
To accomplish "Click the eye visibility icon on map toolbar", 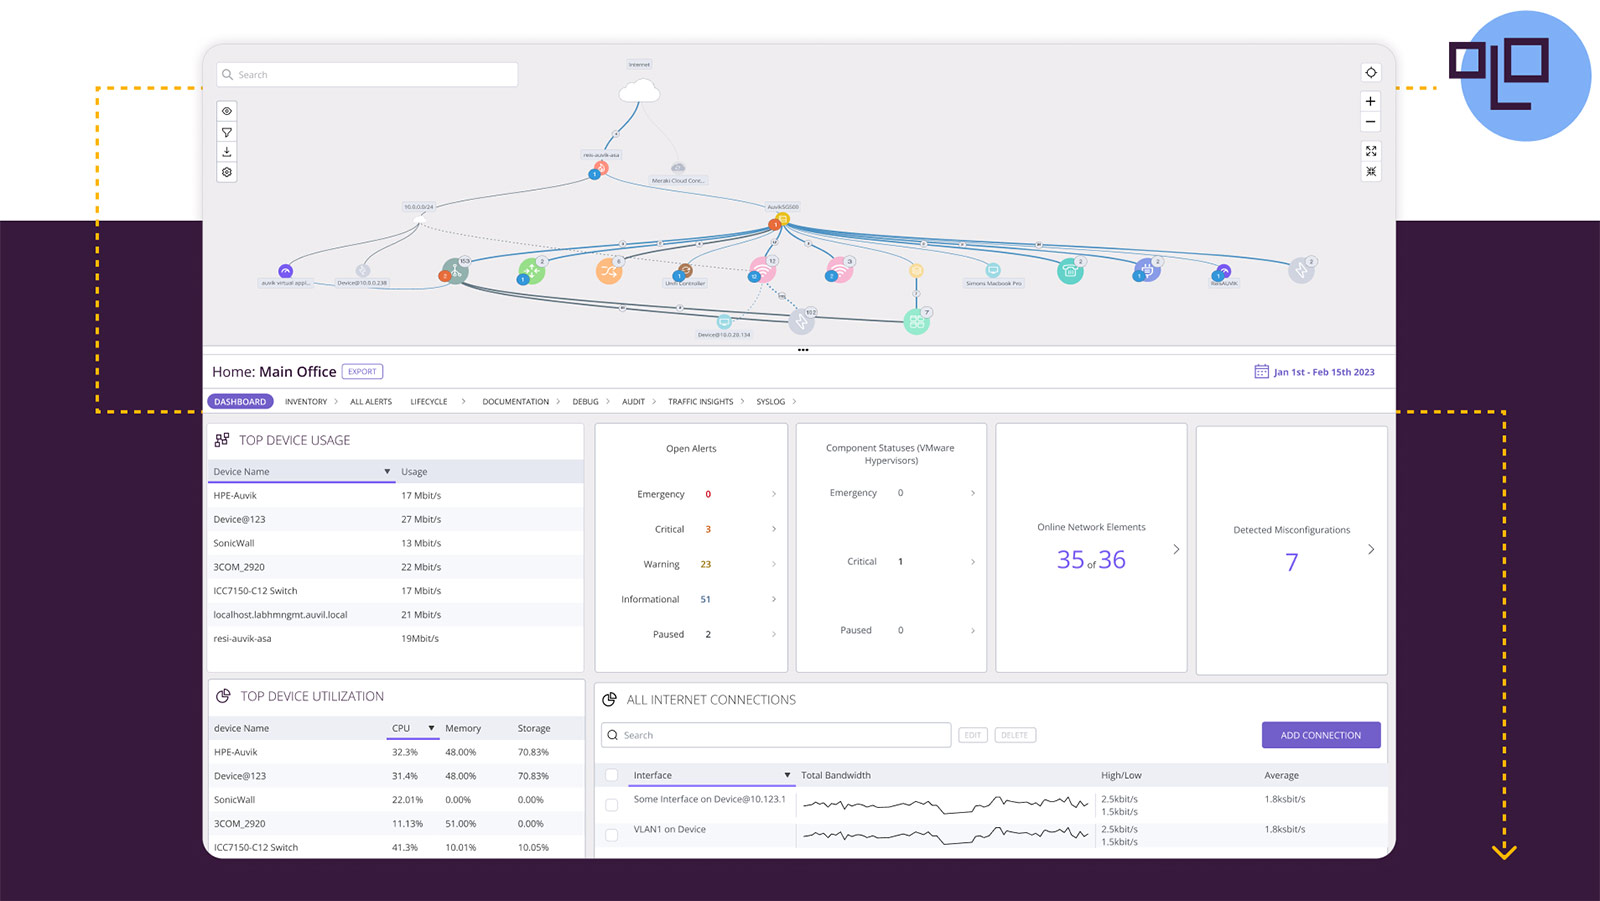I will [x=227, y=111].
